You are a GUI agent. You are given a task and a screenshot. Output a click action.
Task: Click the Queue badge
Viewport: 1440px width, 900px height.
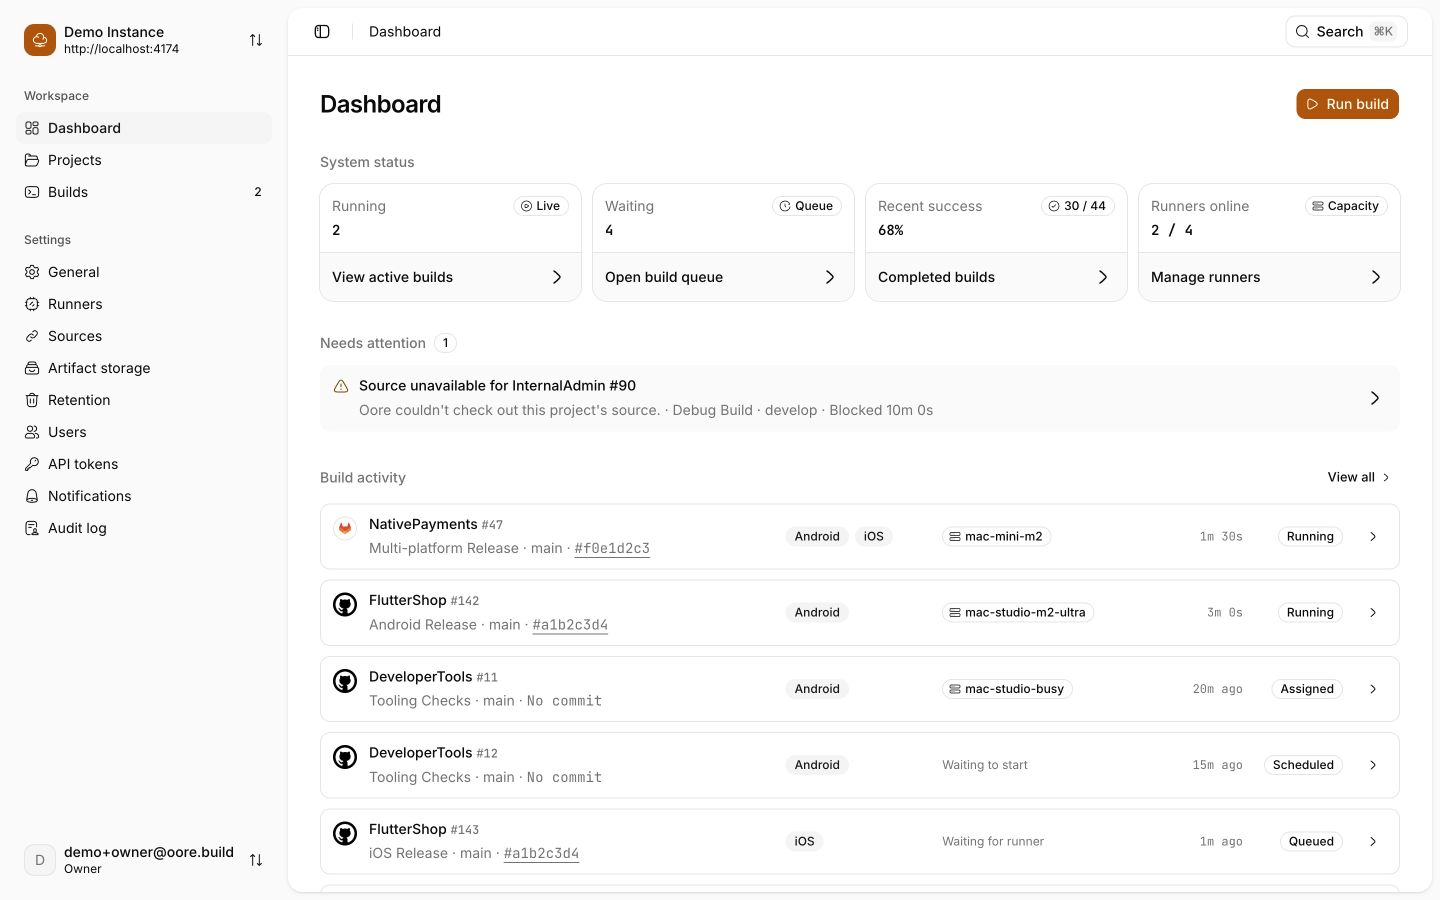point(806,206)
